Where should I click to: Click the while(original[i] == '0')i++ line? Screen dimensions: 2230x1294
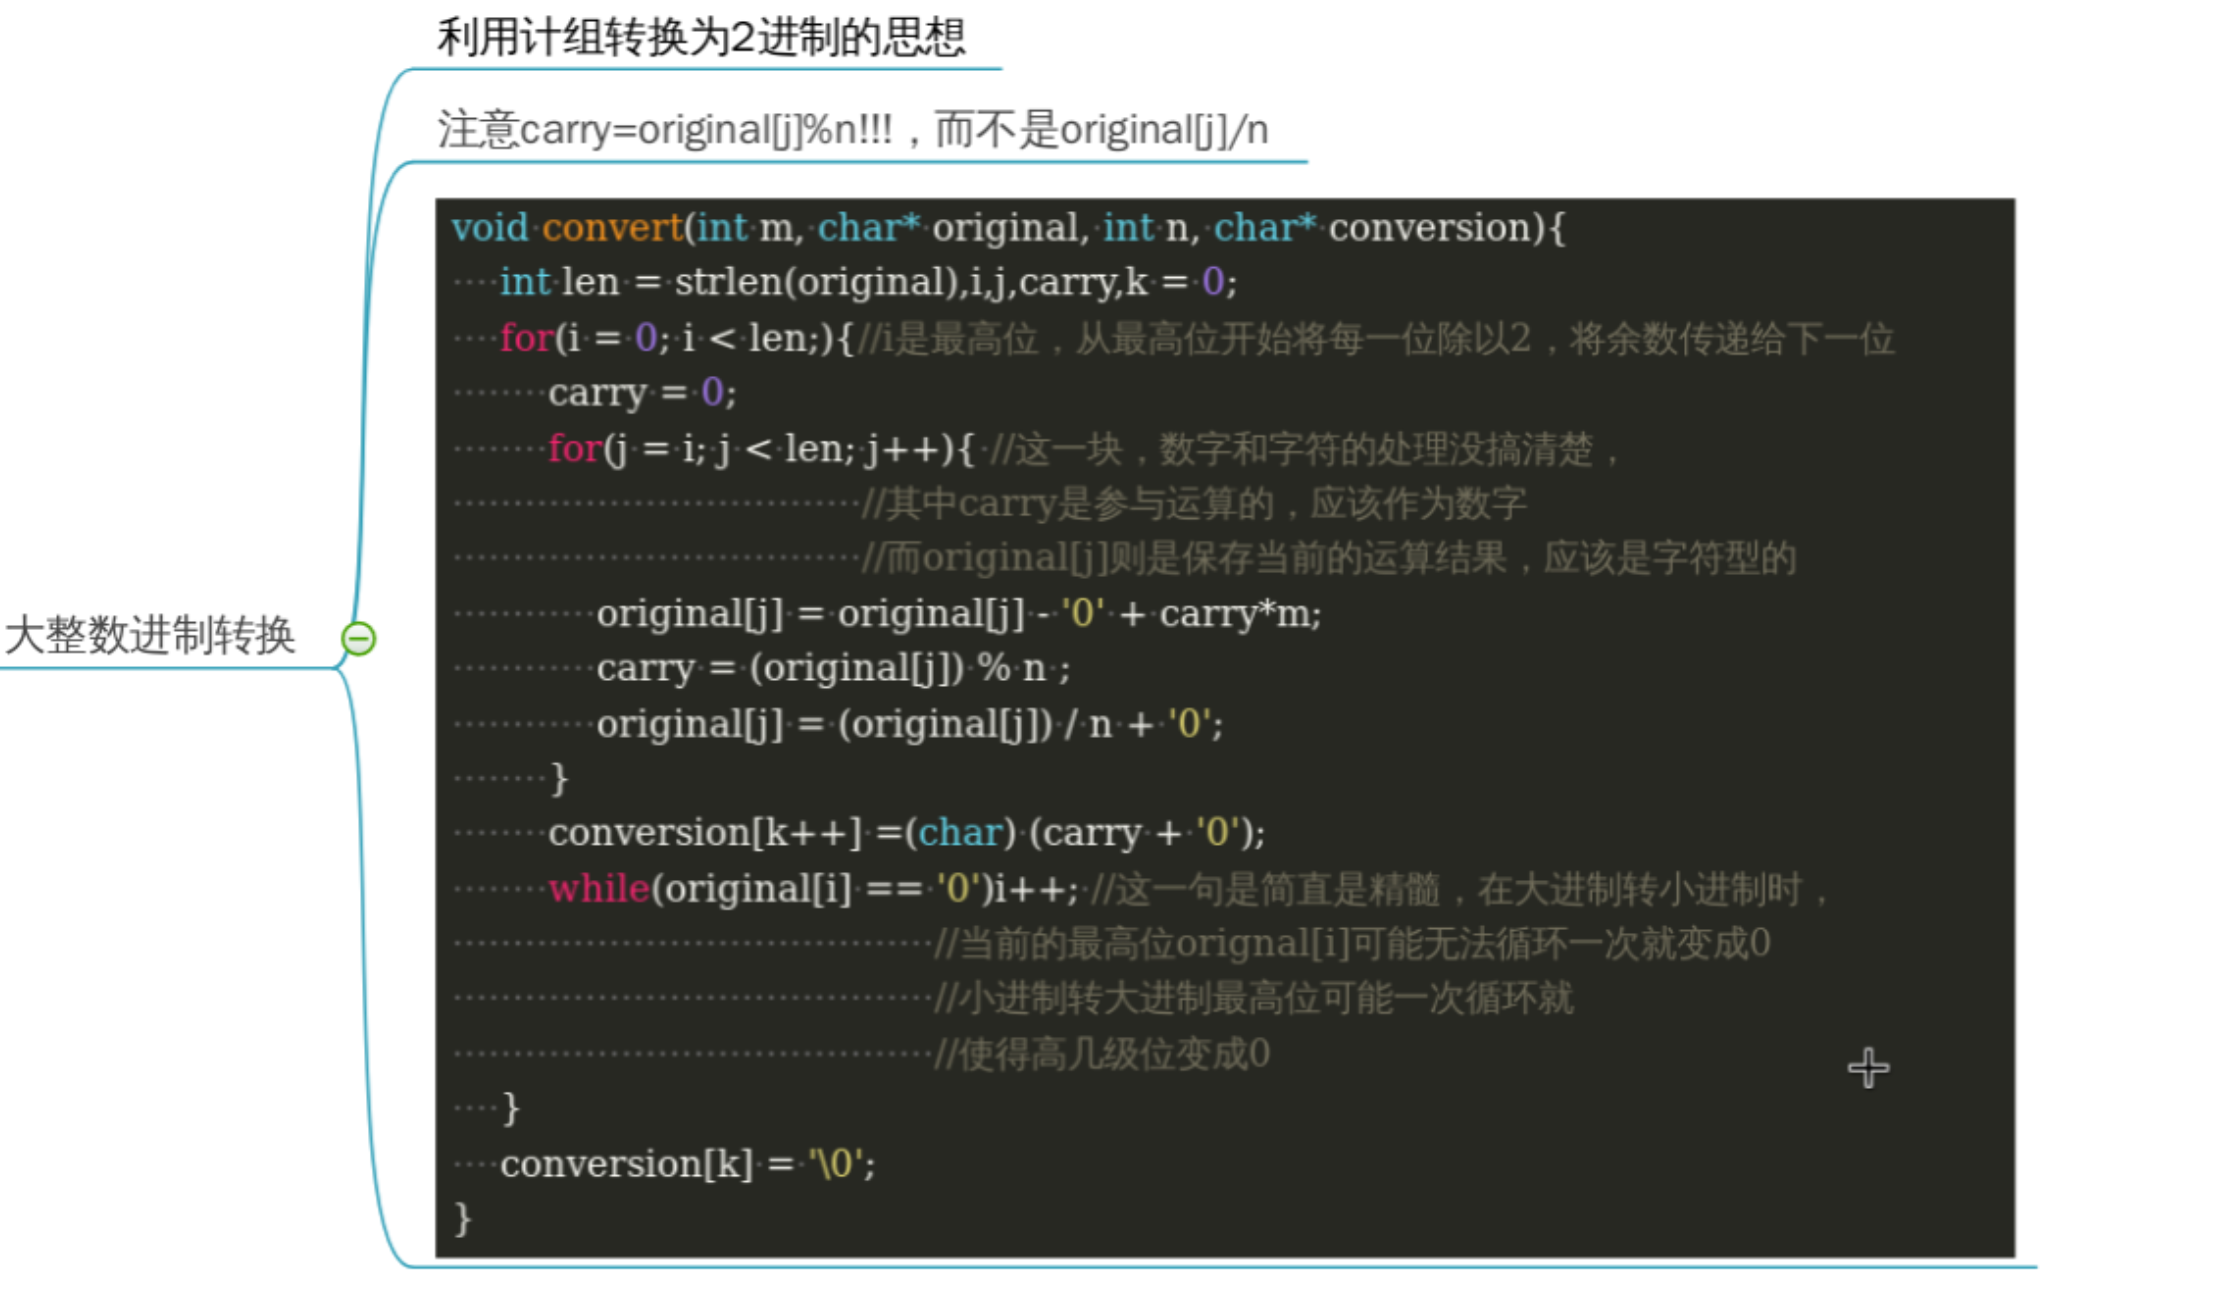tap(812, 888)
